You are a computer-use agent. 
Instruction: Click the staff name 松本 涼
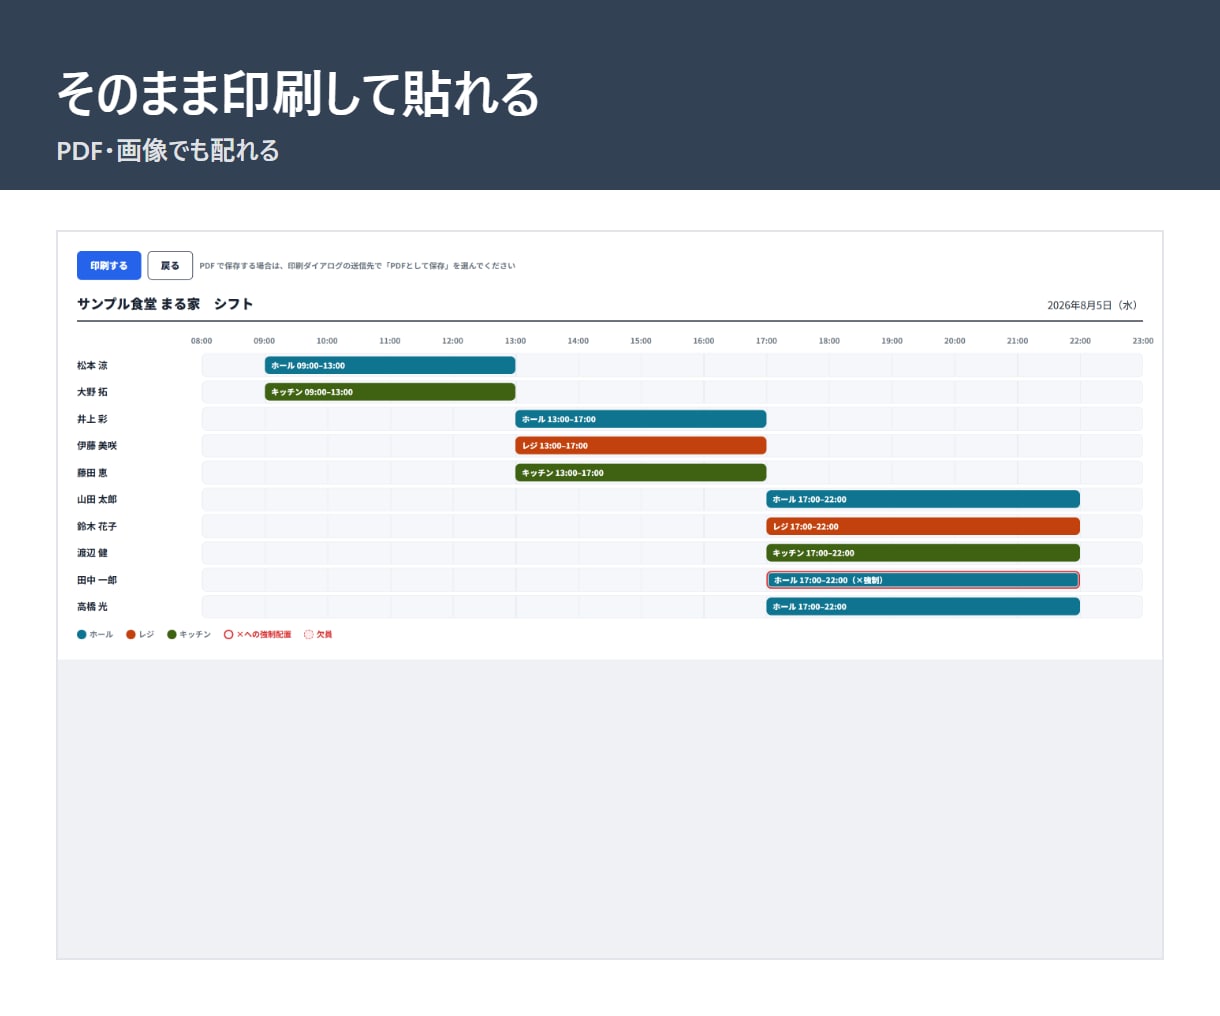pyautogui.click(x=92, y=366)
